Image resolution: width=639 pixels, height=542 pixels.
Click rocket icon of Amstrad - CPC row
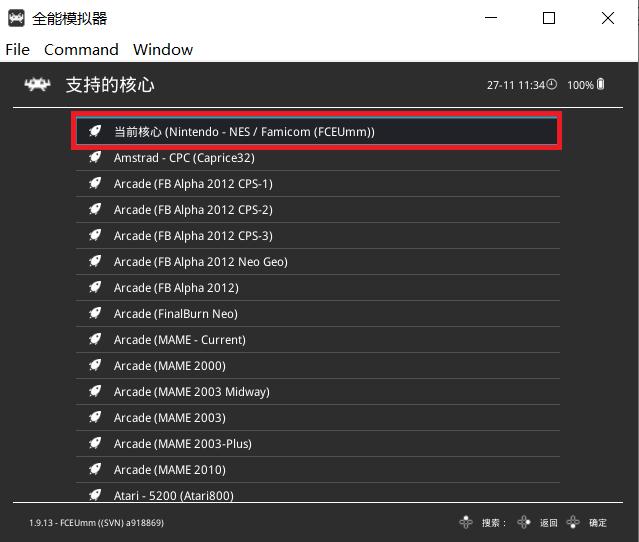click(95, 157)
